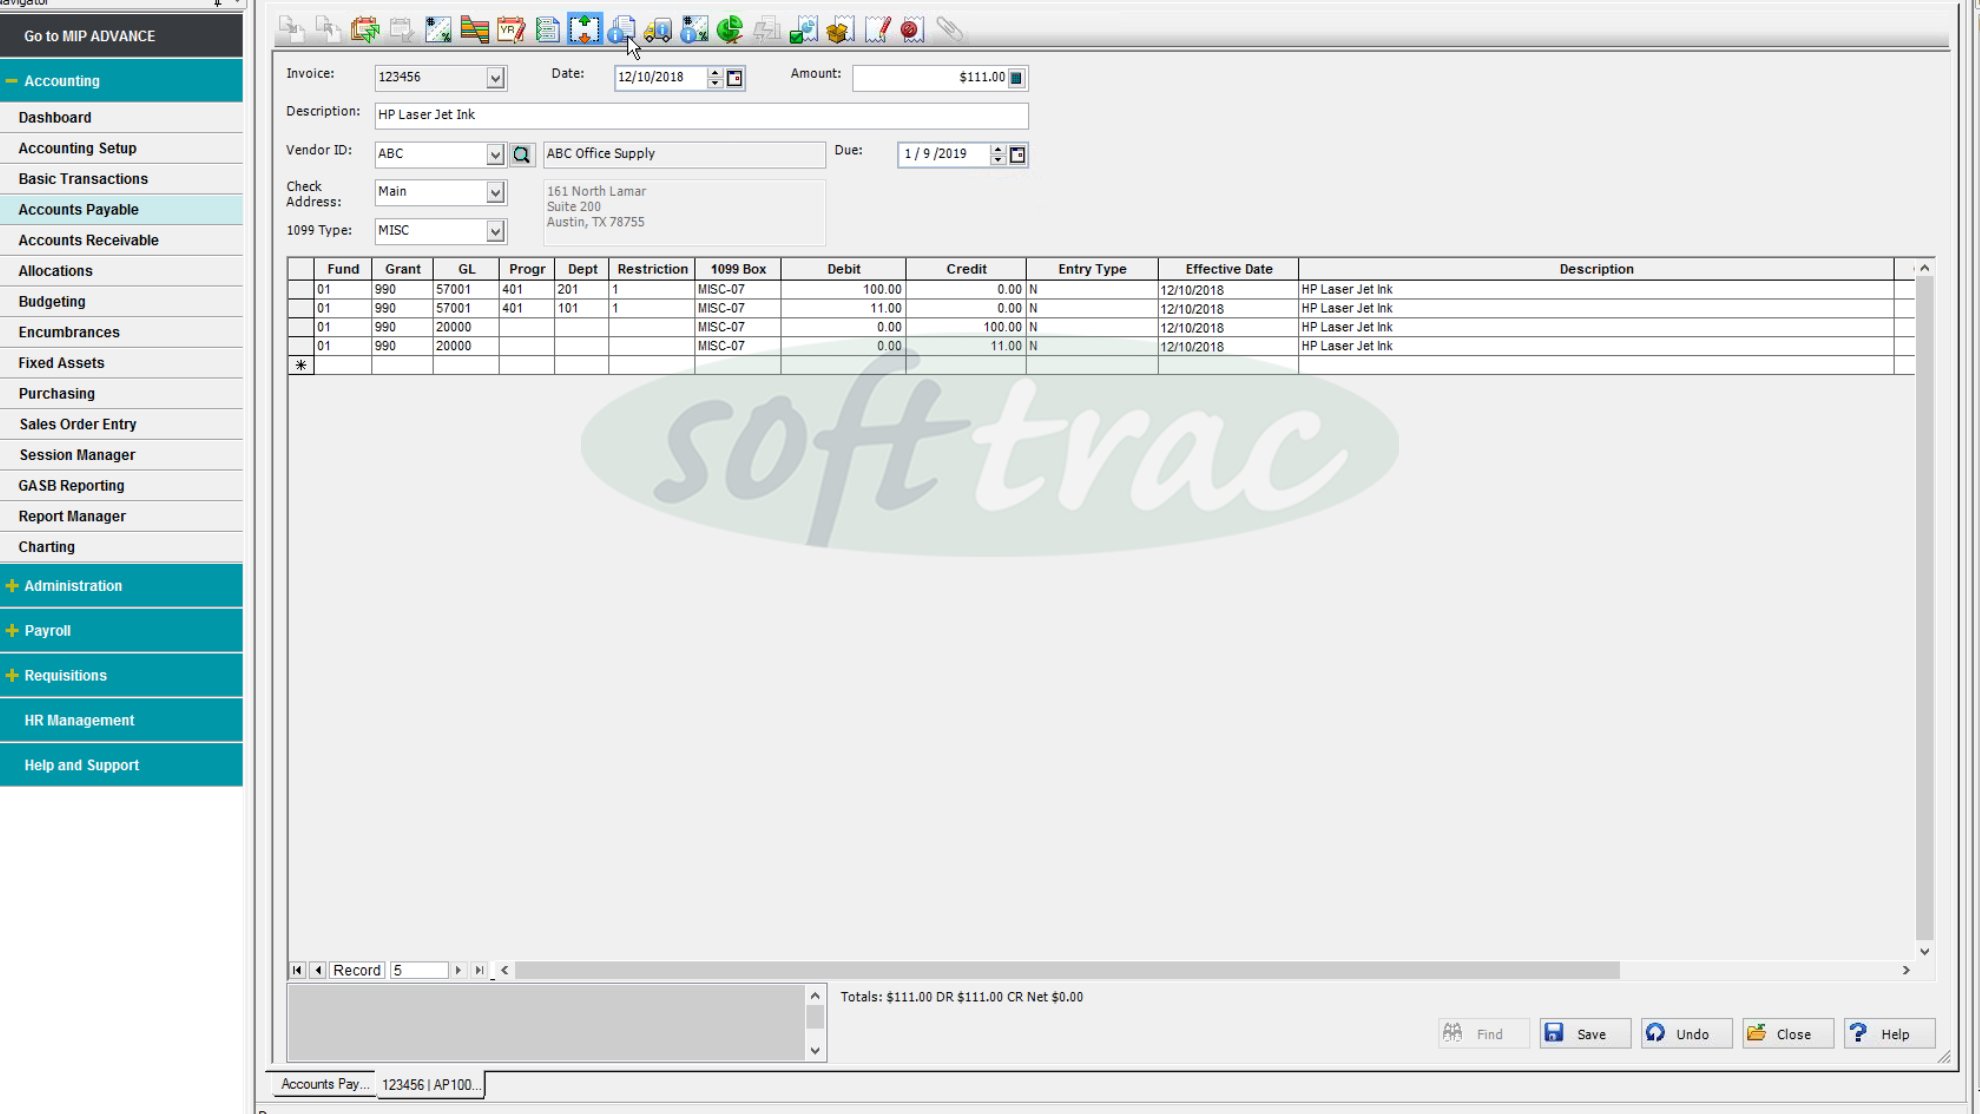Viewport: 1980px width, 1114px height.
Task: Open the Due date calendar picker icon
Action: point(1018,155)
